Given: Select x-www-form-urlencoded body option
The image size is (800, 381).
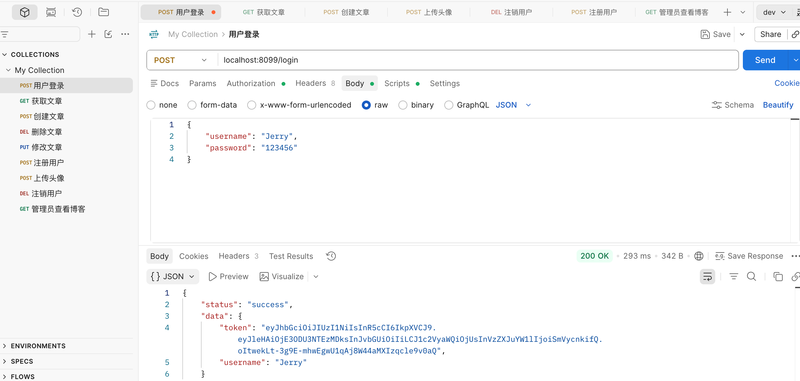Looking at the screenshot, I should coord(252,105).
